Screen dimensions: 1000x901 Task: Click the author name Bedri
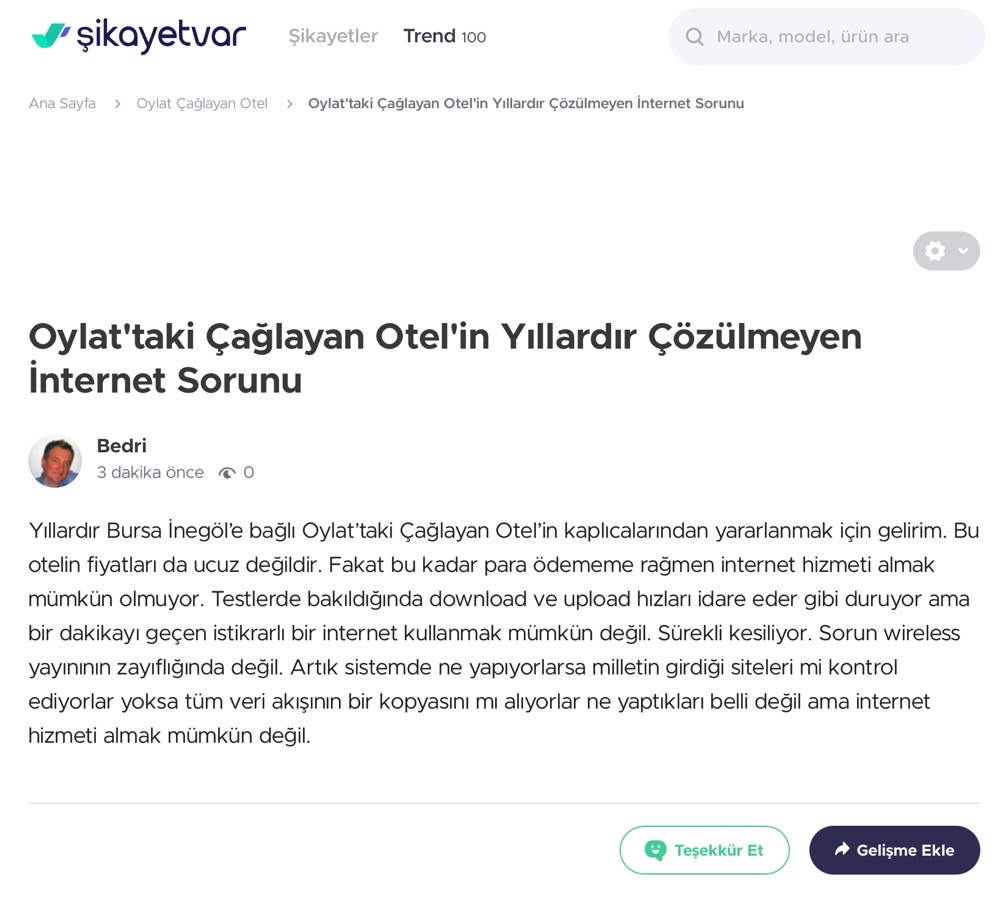coord(121,446)
